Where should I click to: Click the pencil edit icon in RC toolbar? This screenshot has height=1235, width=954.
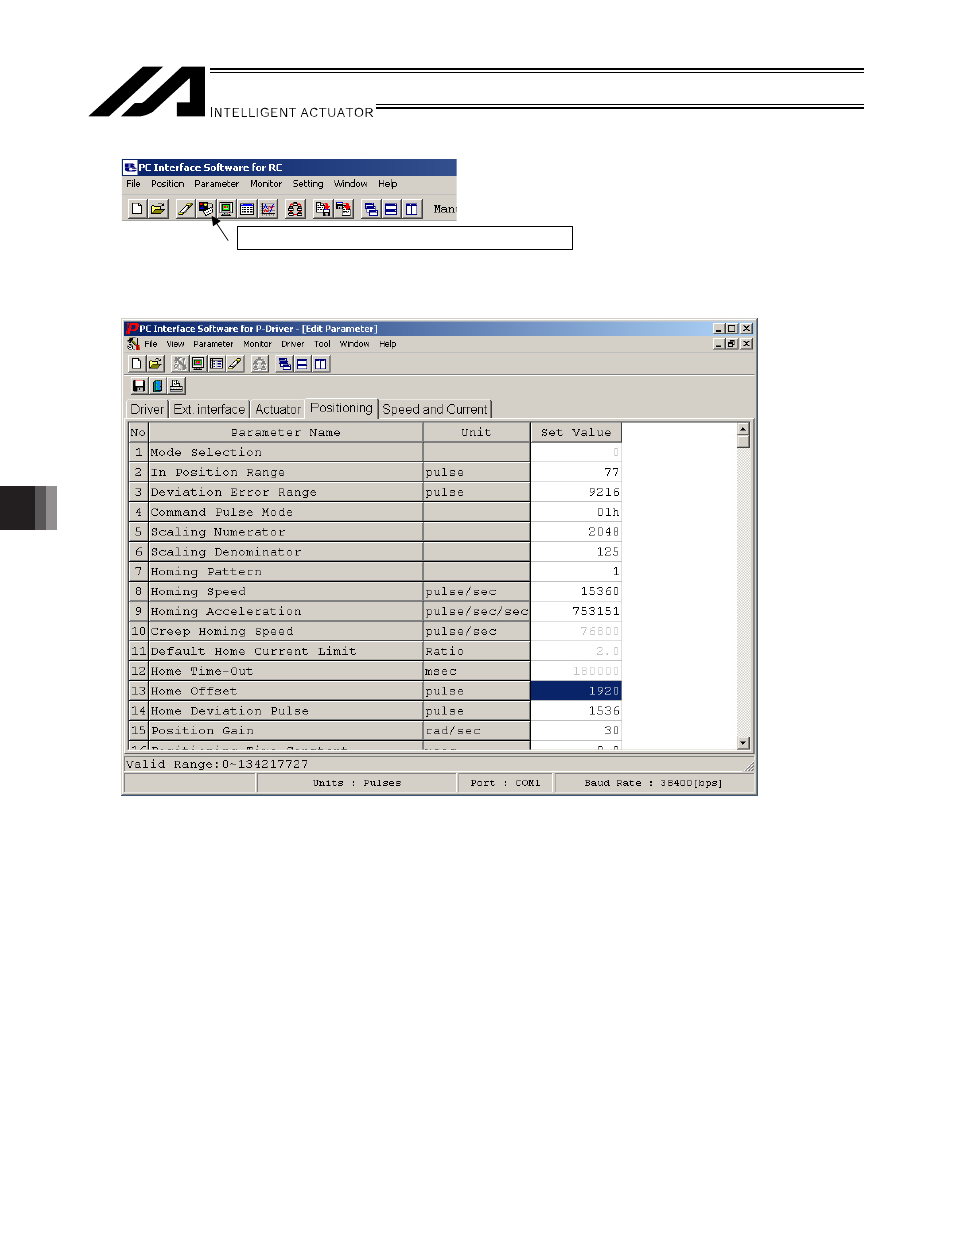tap(185, 209)
